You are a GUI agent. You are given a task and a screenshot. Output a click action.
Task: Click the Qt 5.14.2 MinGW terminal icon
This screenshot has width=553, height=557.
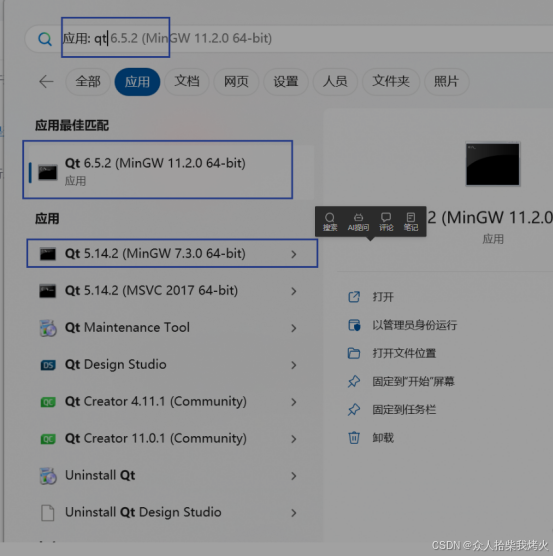tap(48, 254)
